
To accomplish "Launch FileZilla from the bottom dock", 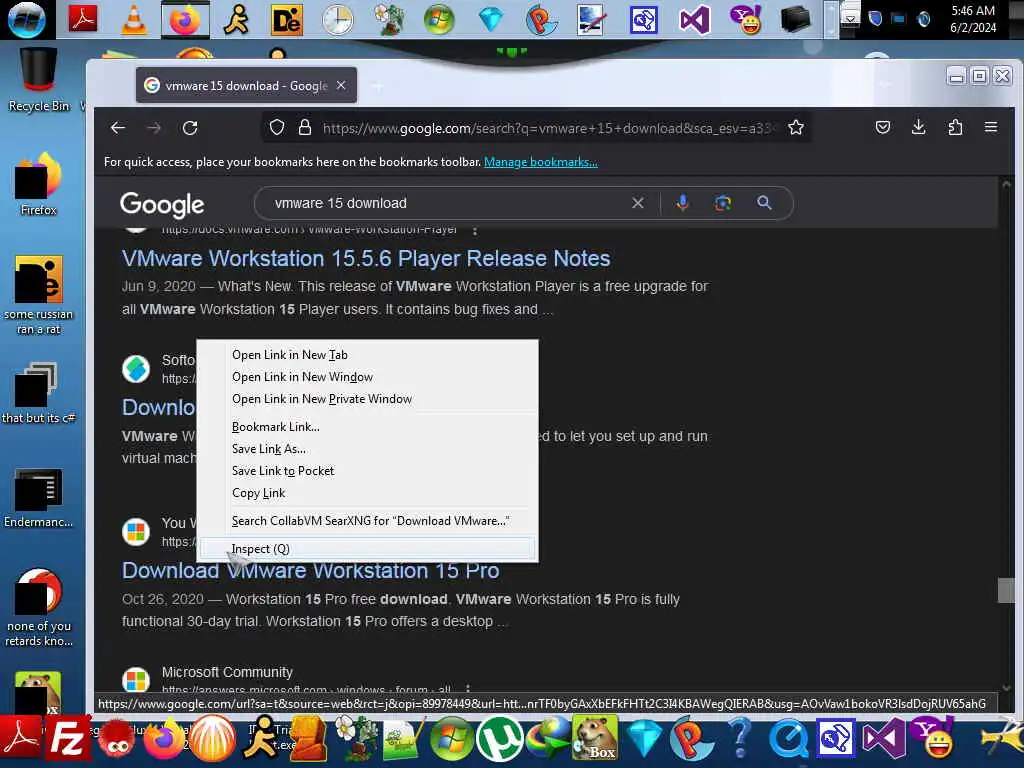I will (x=68, y=739).
